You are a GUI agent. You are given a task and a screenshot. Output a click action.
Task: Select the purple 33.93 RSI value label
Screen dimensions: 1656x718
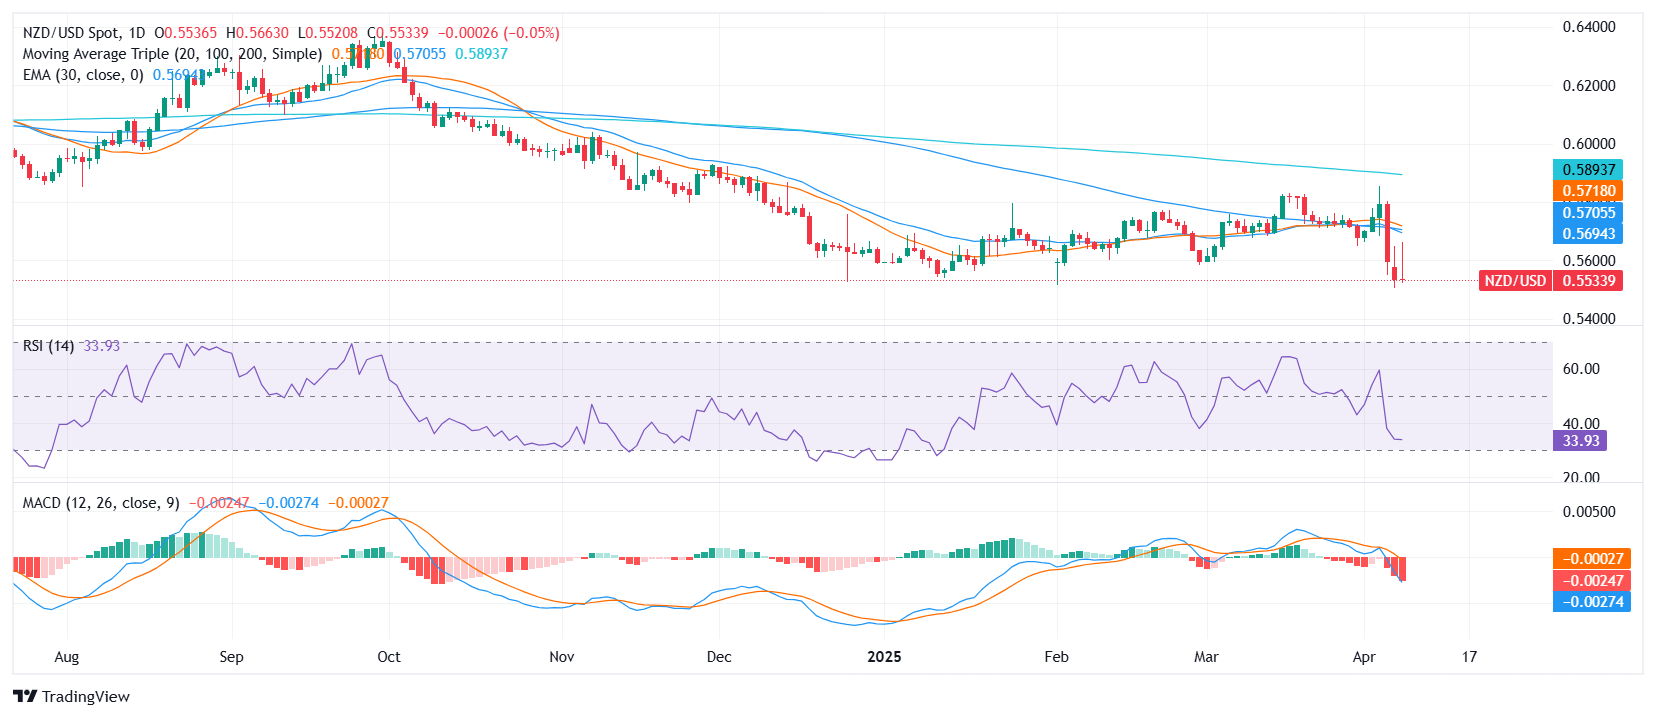click(x=1581, y=441)
